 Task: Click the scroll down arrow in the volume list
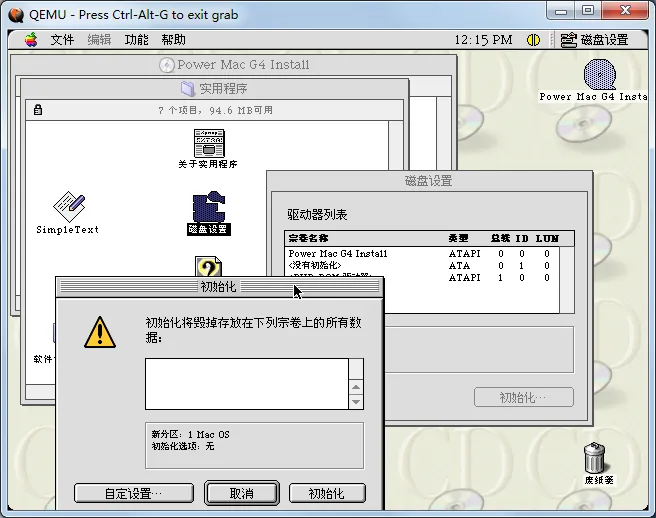tap(356, 402)
